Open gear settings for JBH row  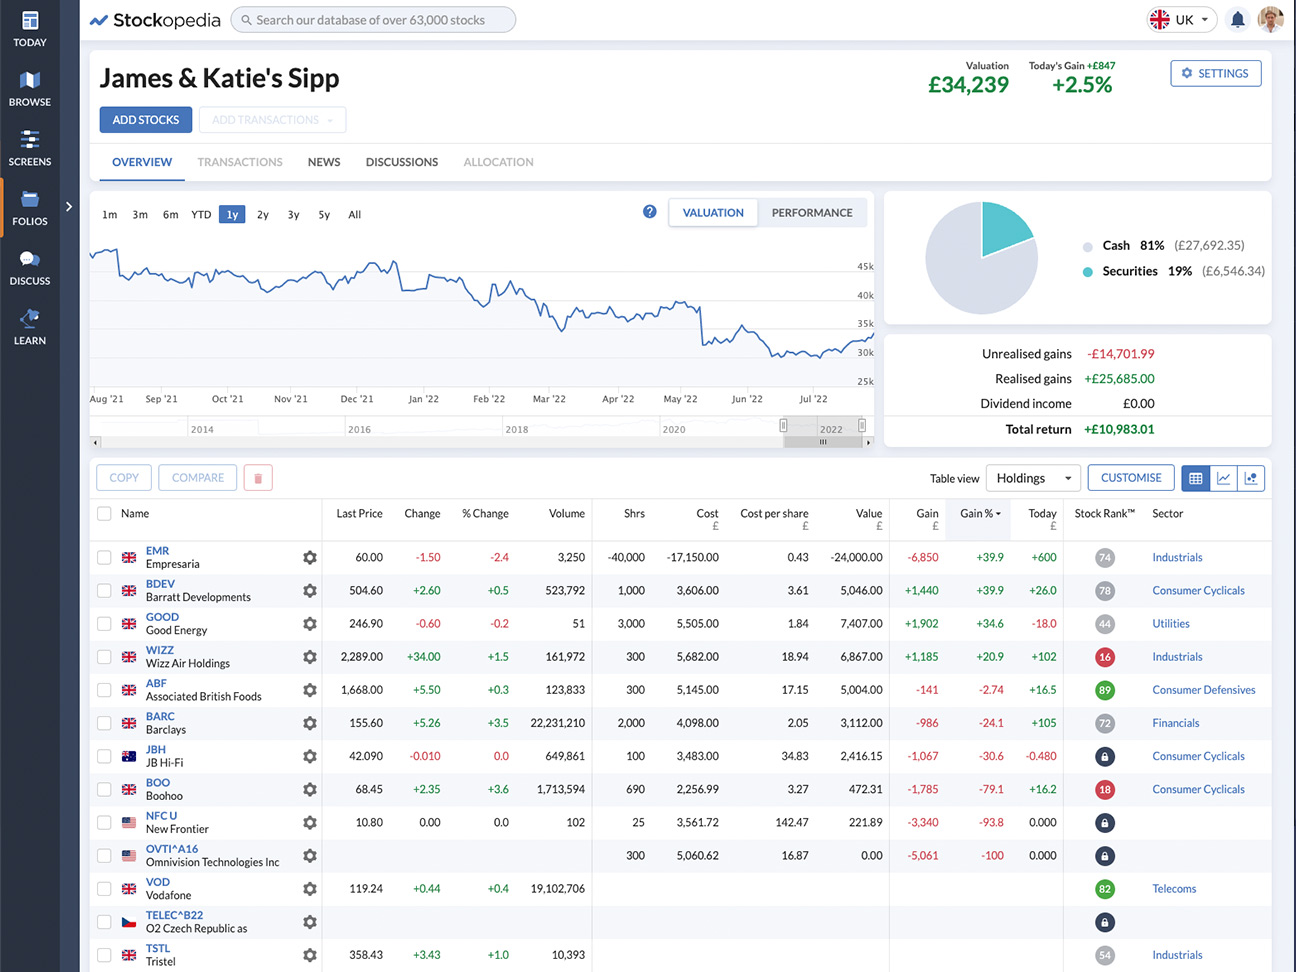310,757
